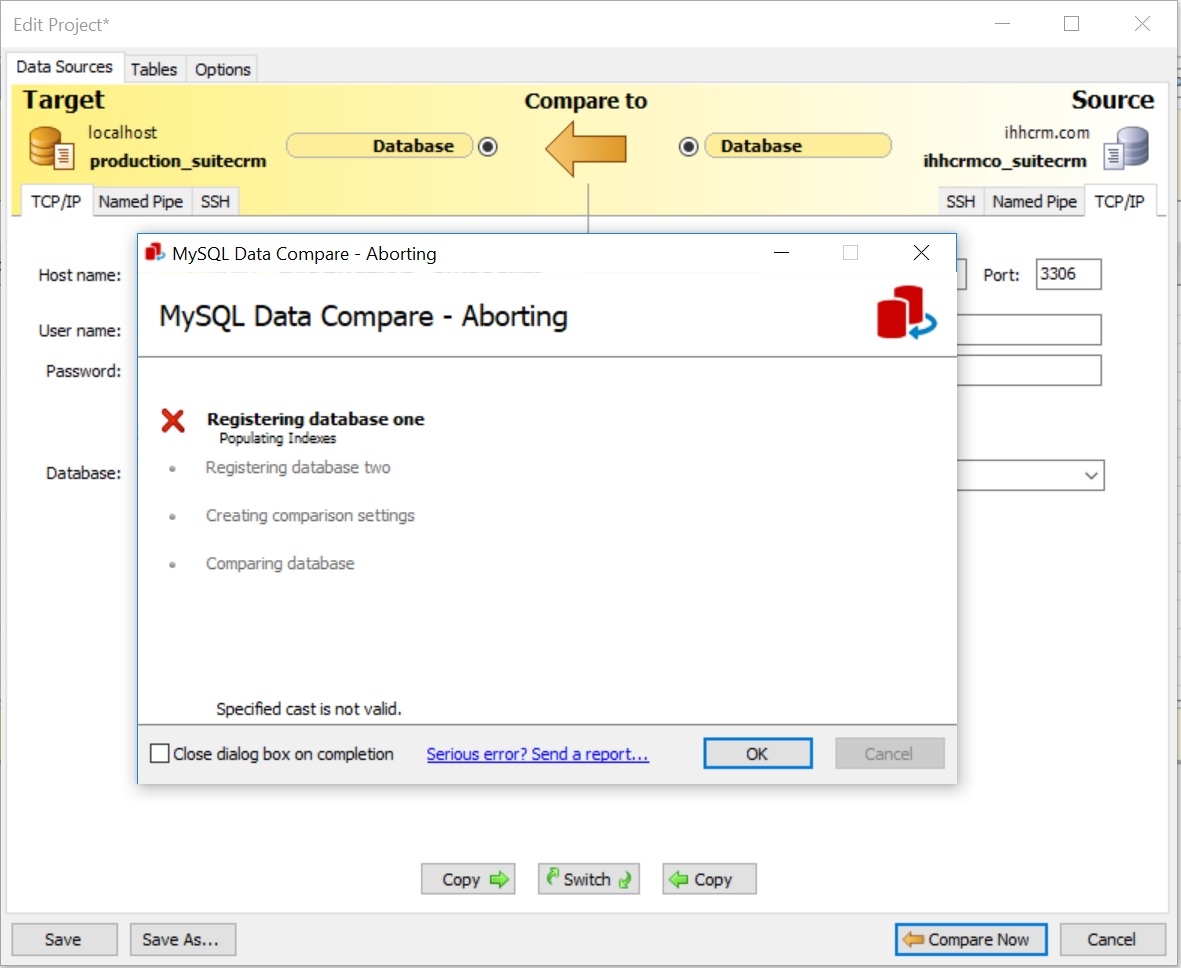
Task: Expand the Source Database dropdown arrow
Action: [1091, 475]
